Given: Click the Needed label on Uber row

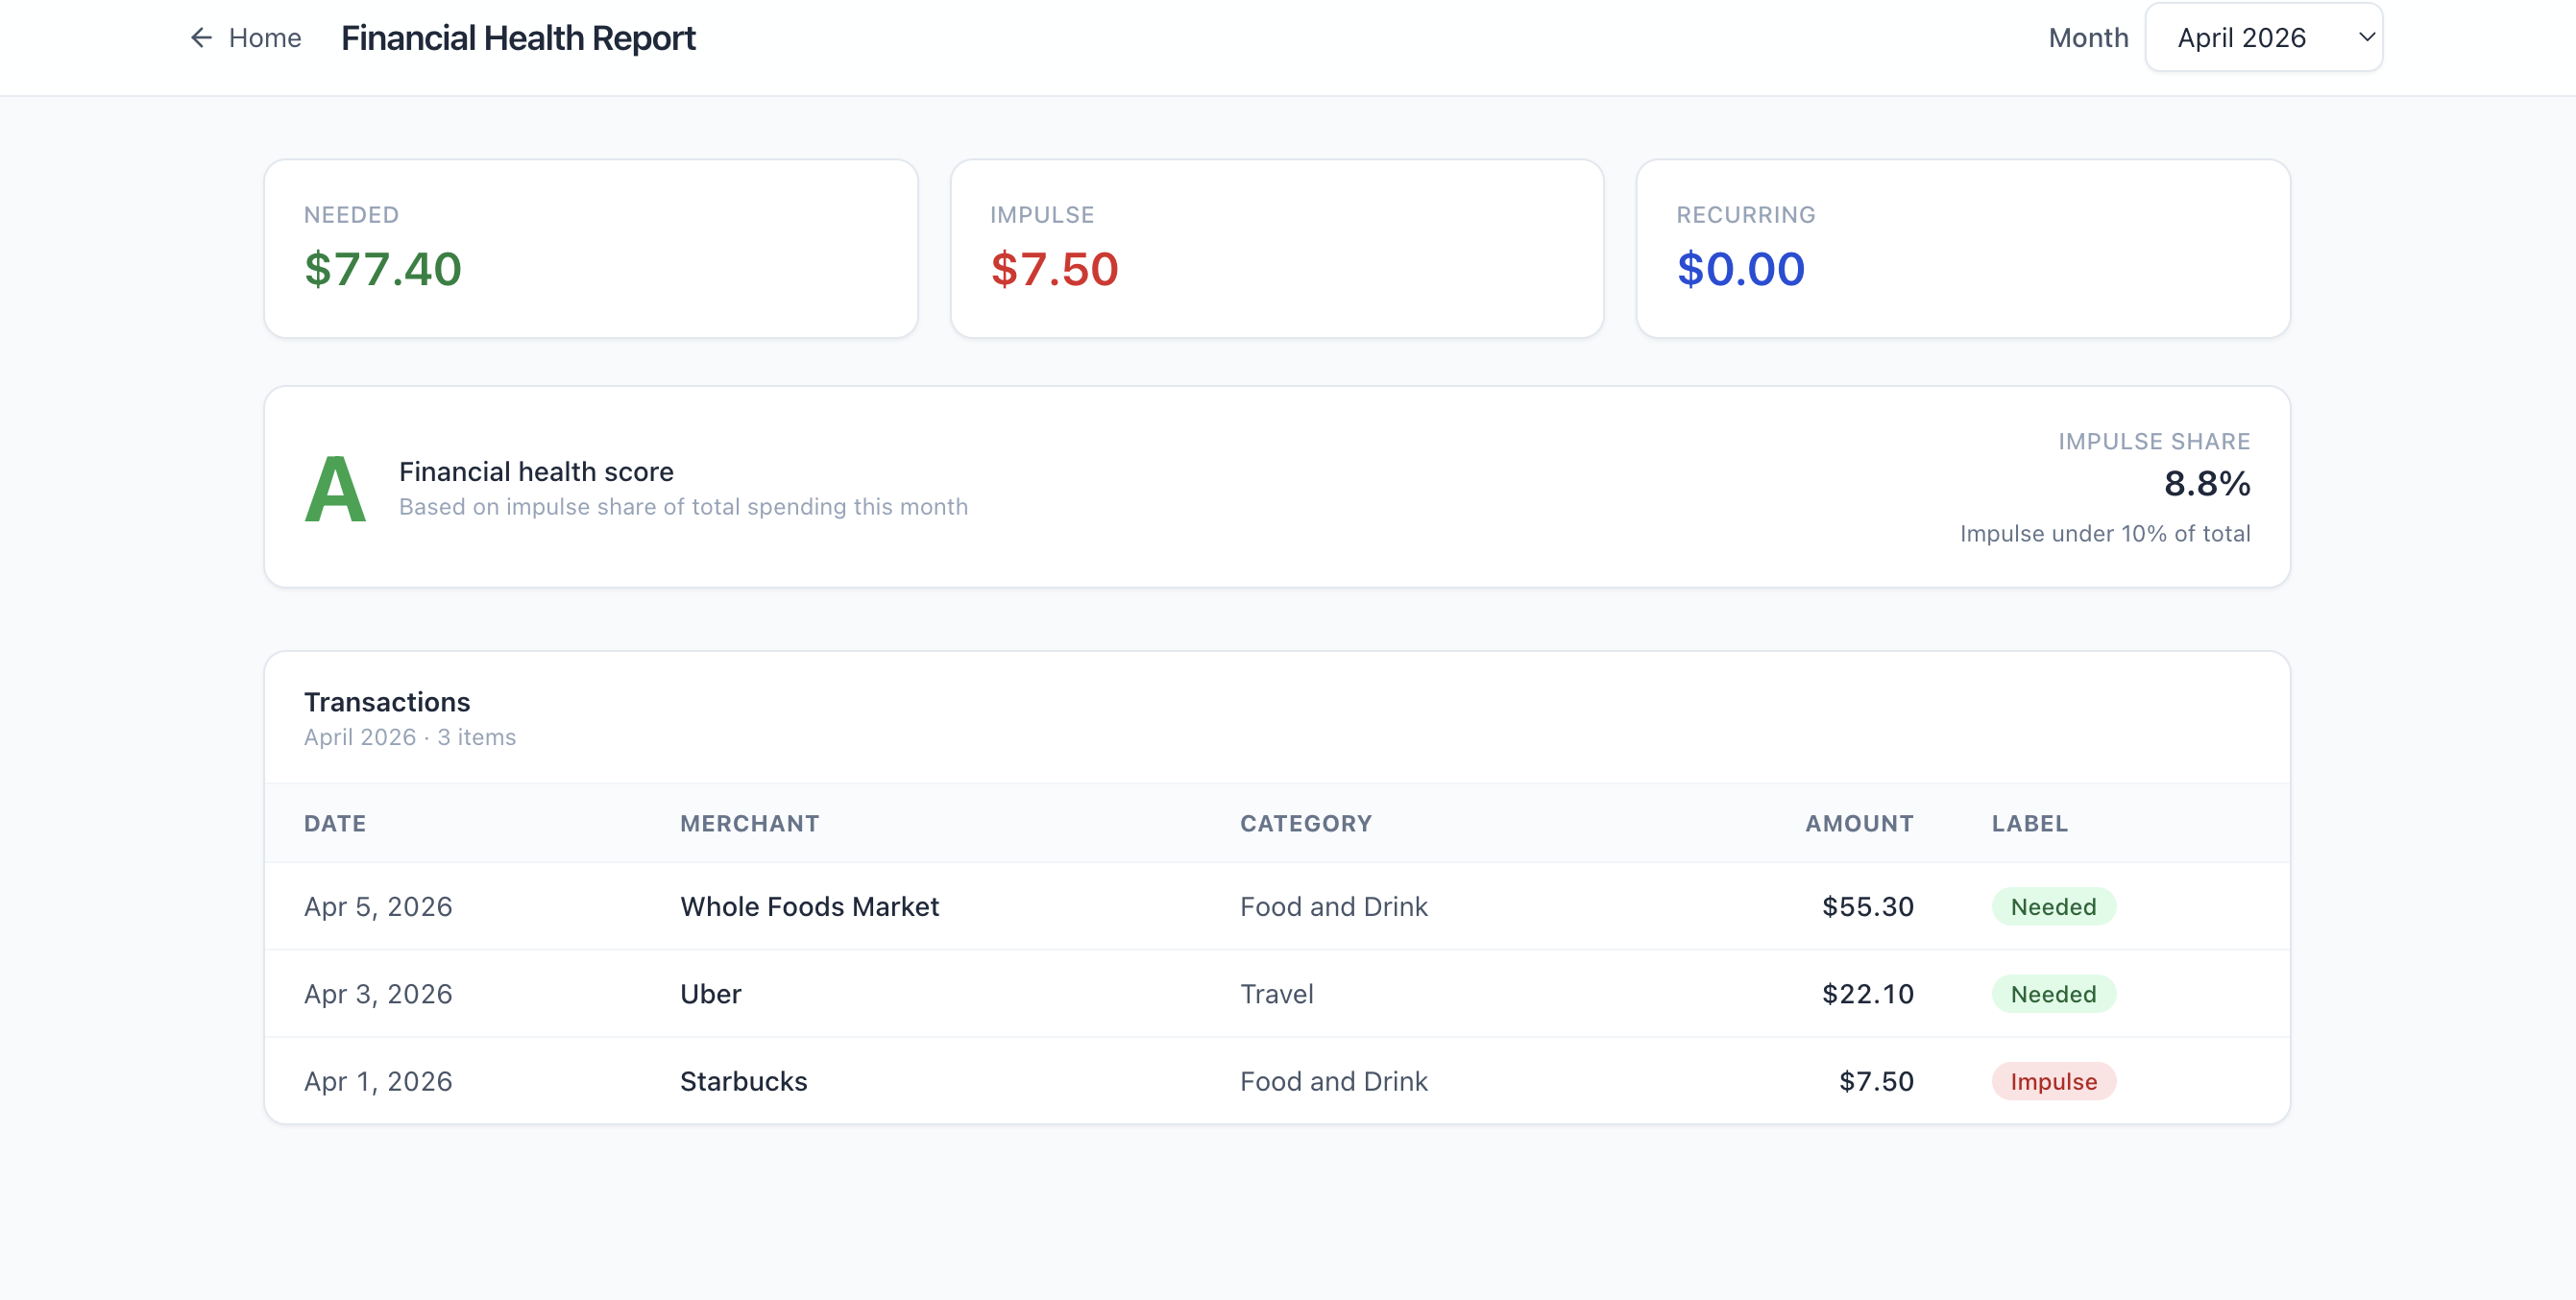Looking at the screenshot, I should coord(2053,994).
